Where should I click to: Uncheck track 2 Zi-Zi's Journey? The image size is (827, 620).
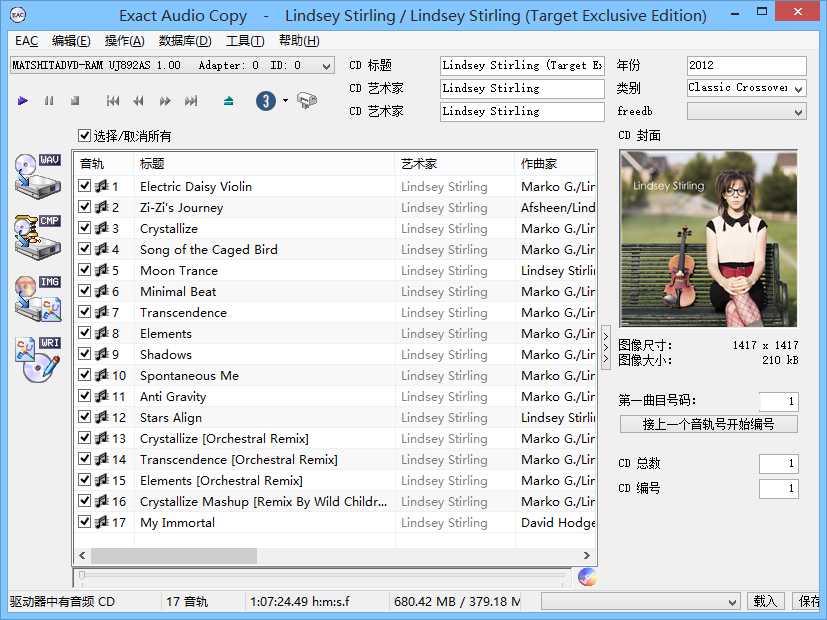coord(84,207)
